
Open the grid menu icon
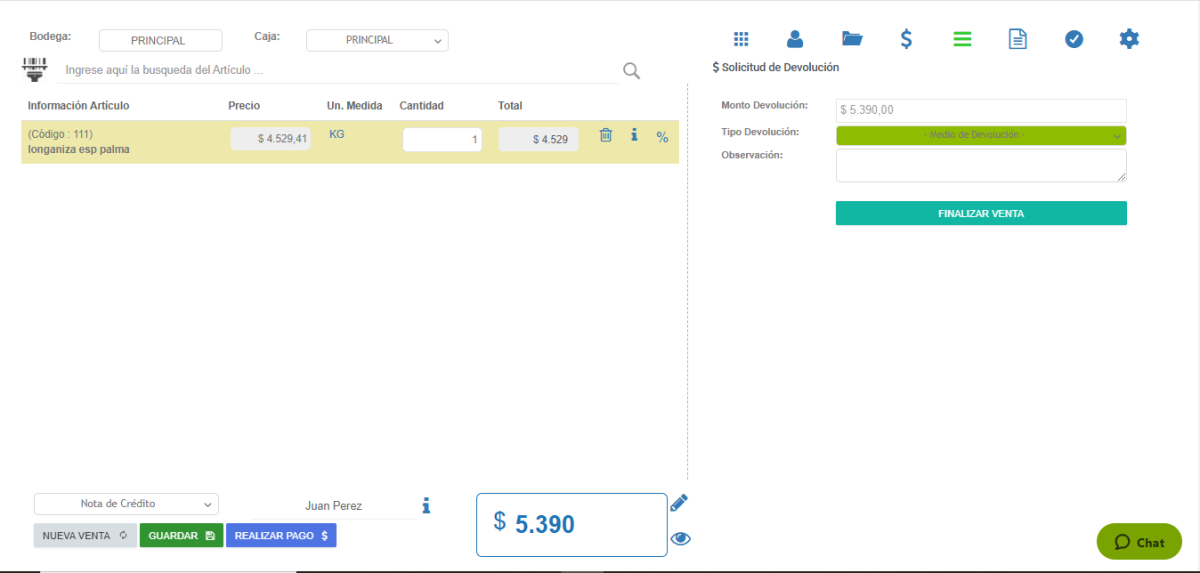741,39
